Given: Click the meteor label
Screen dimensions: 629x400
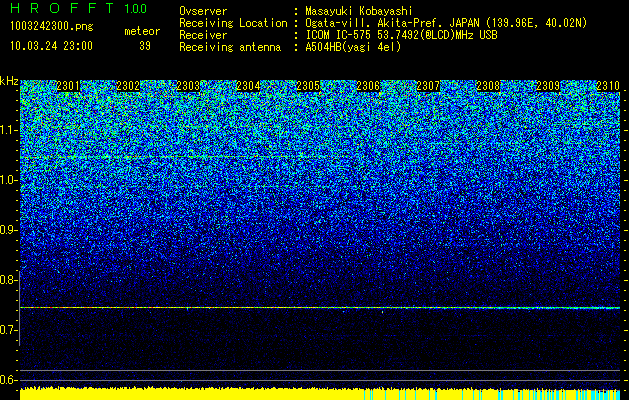Looking at the screenshot, I should pos(142,31).
